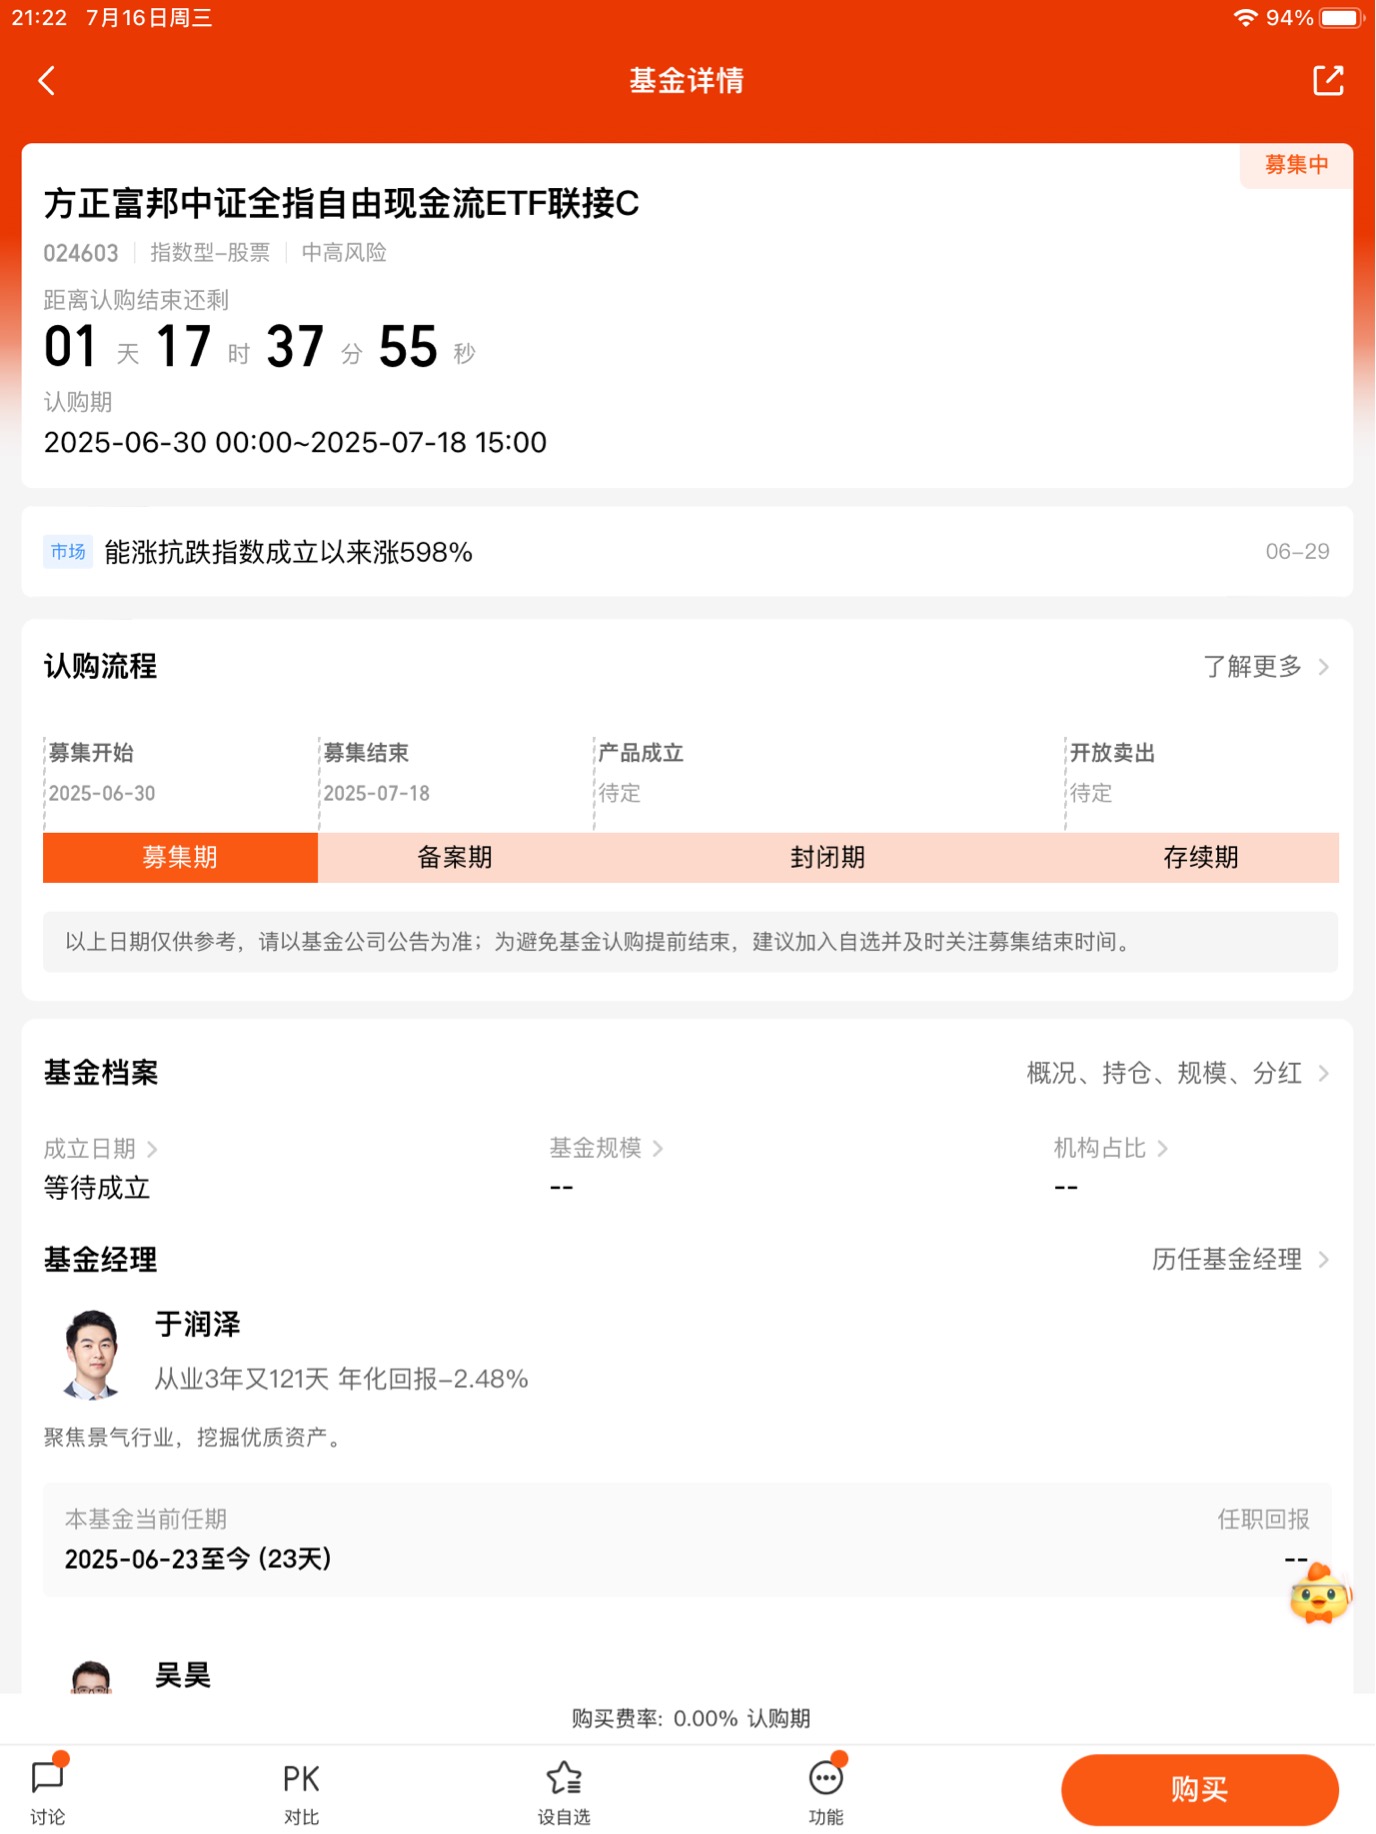Image resolution: width=1376 pixels, height=1834 pixels.
Task: Tap subscription period 2025-06-30 00:00~2025-07-18 15:00
Action: click(x=295, y=442)
